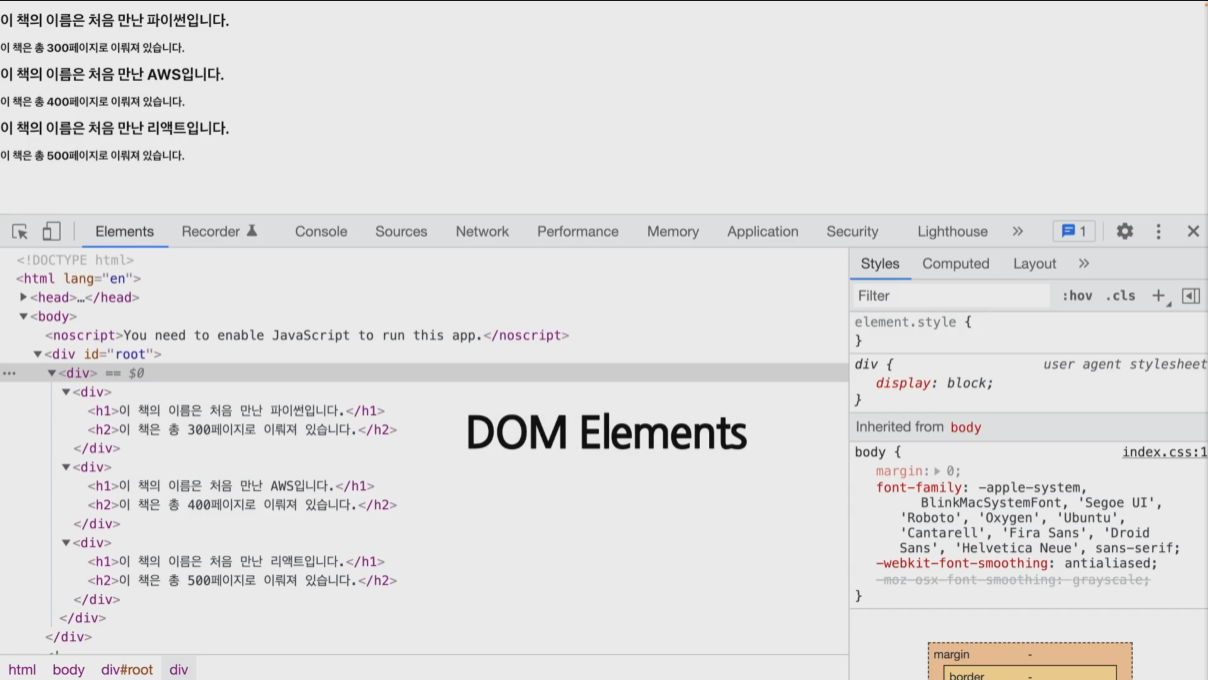Toggle the .cls class editor
Screen dimensions: 1208x680
click(1121, 295)
